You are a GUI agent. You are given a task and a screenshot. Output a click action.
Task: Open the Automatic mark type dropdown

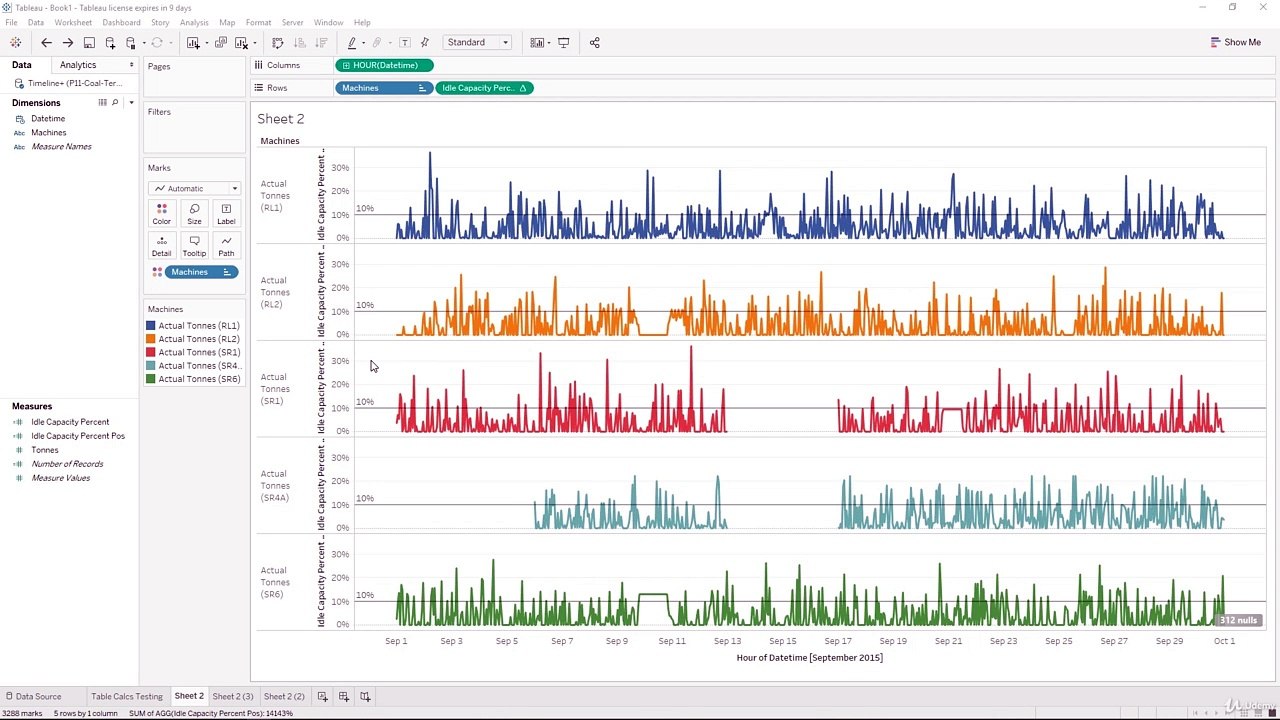click(194, 188)
